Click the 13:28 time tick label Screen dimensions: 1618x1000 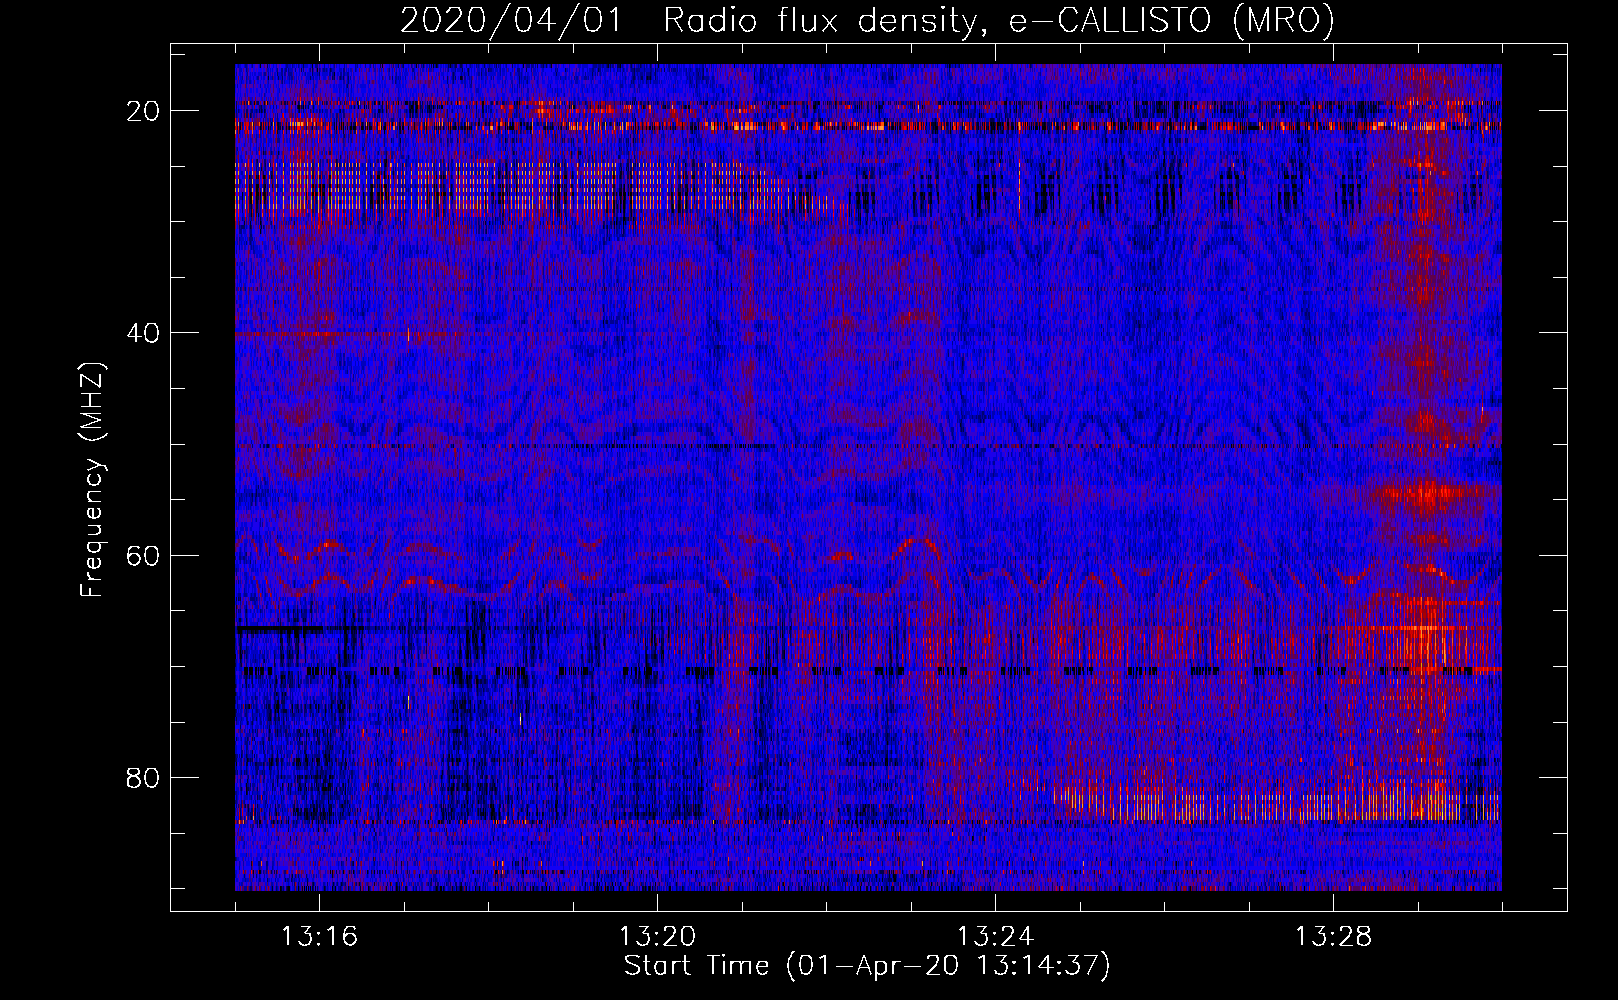tap(1333, 937)
